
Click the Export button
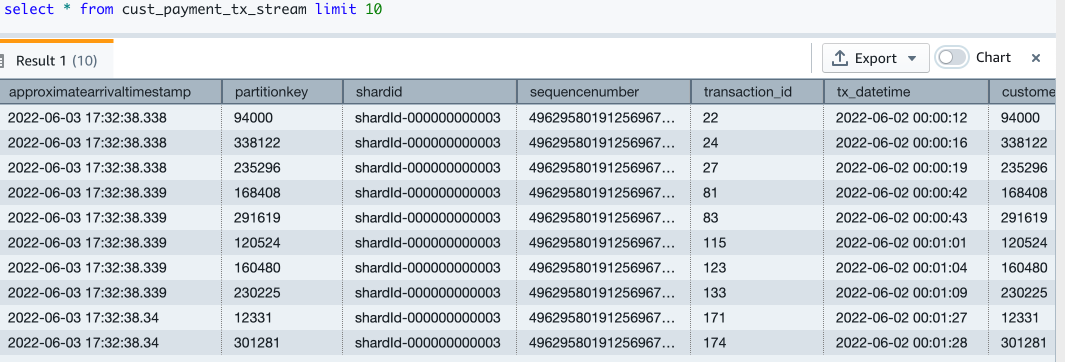875,58
